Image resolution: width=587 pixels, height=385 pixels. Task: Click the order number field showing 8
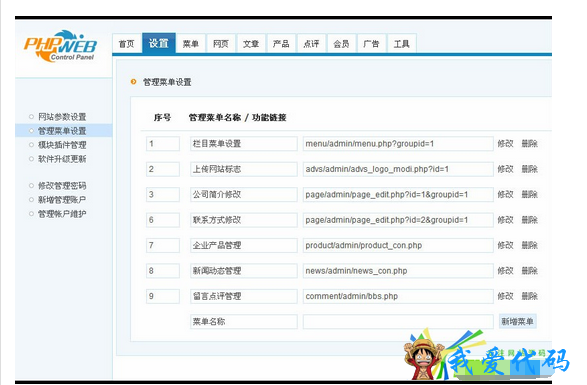coord(163,271)
